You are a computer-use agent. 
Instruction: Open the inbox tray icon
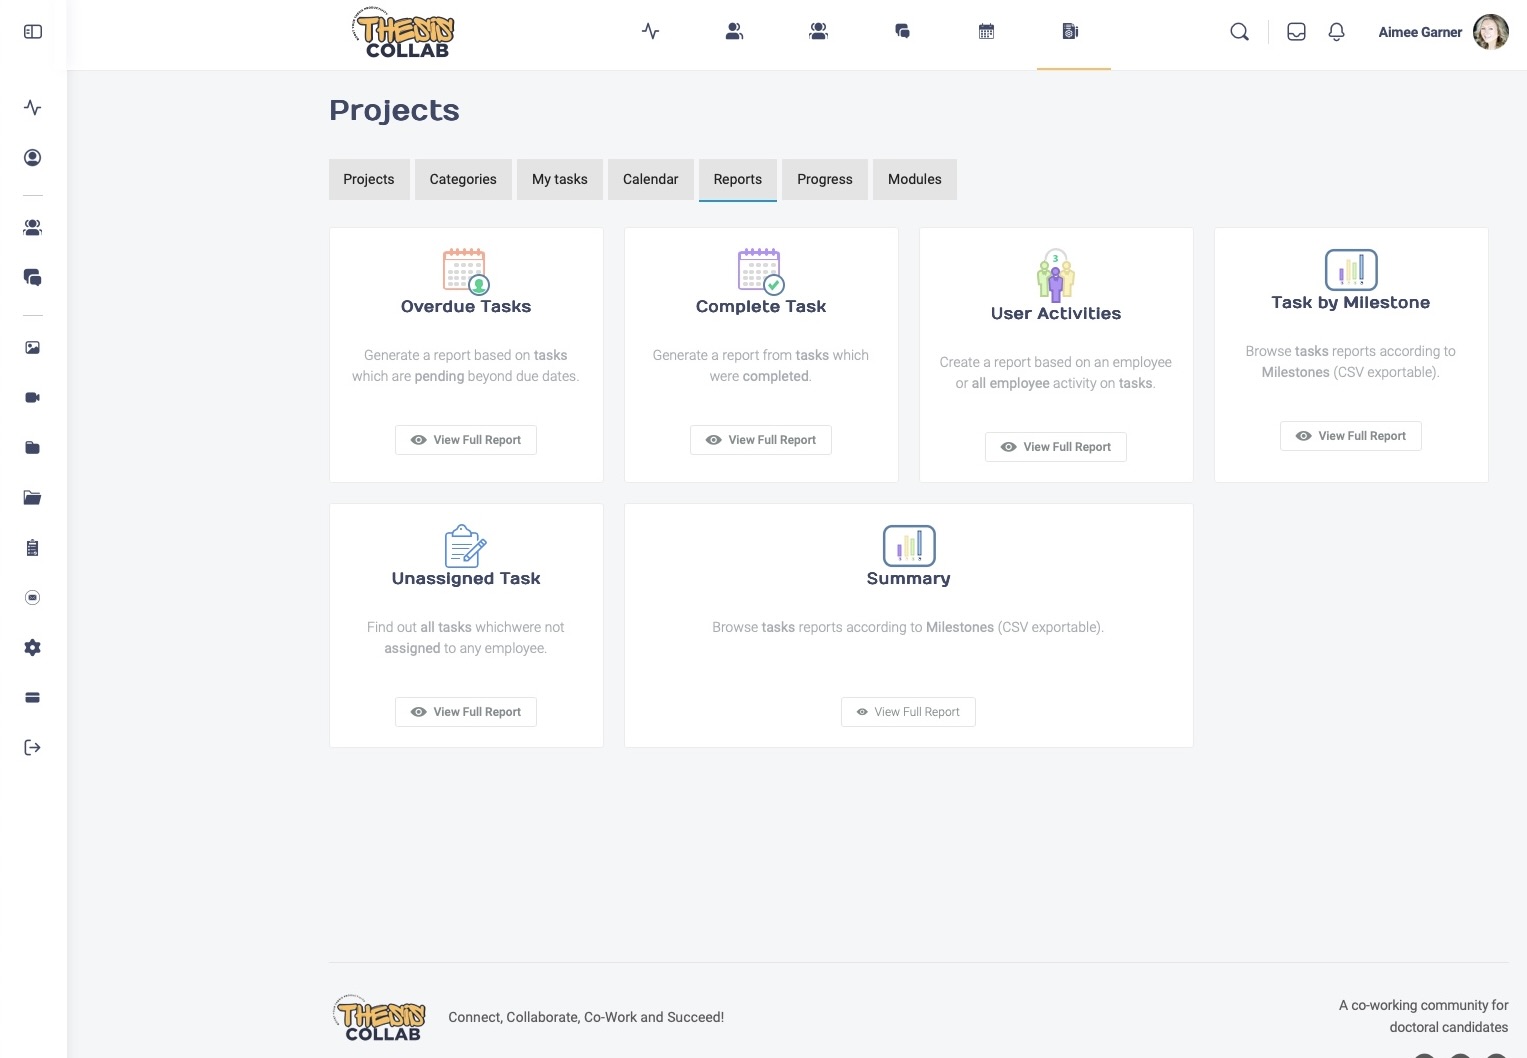click(1296, 32)
